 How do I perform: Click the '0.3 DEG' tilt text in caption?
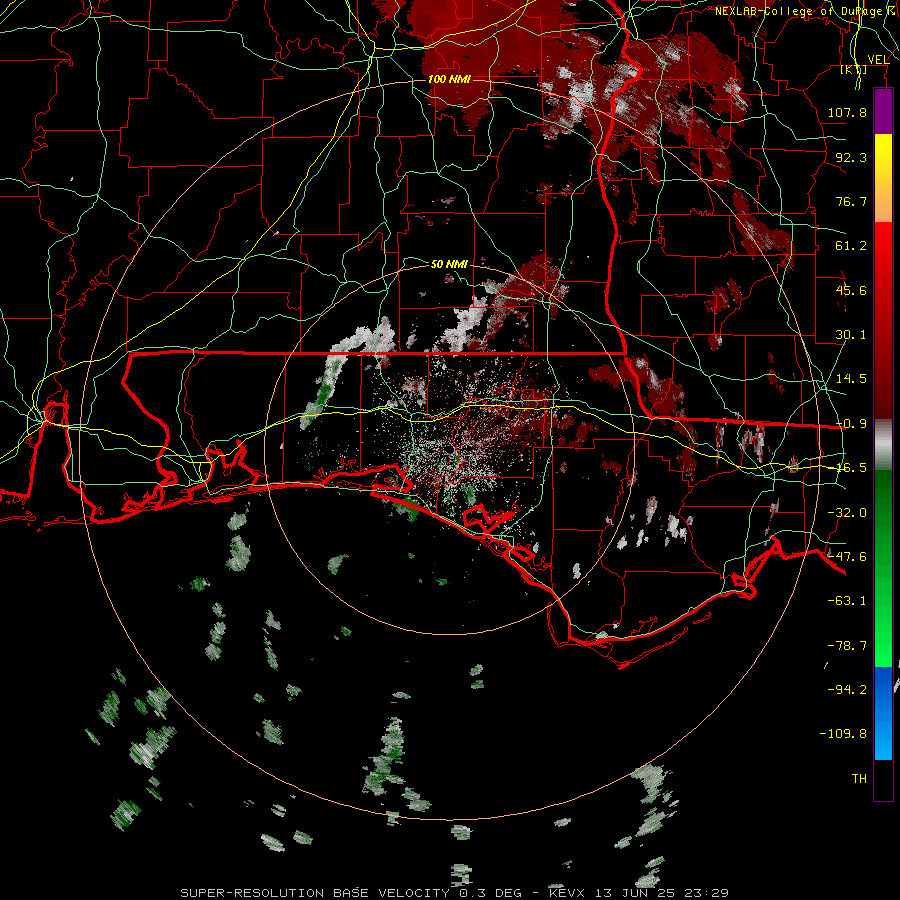(490, 893)
